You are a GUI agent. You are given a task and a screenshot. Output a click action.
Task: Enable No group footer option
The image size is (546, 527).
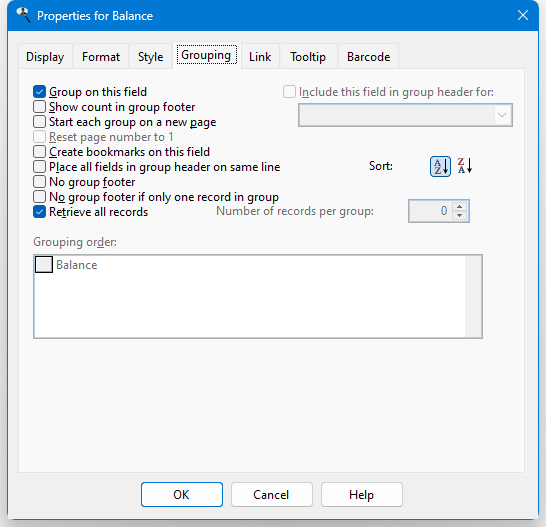coord(39,182)
